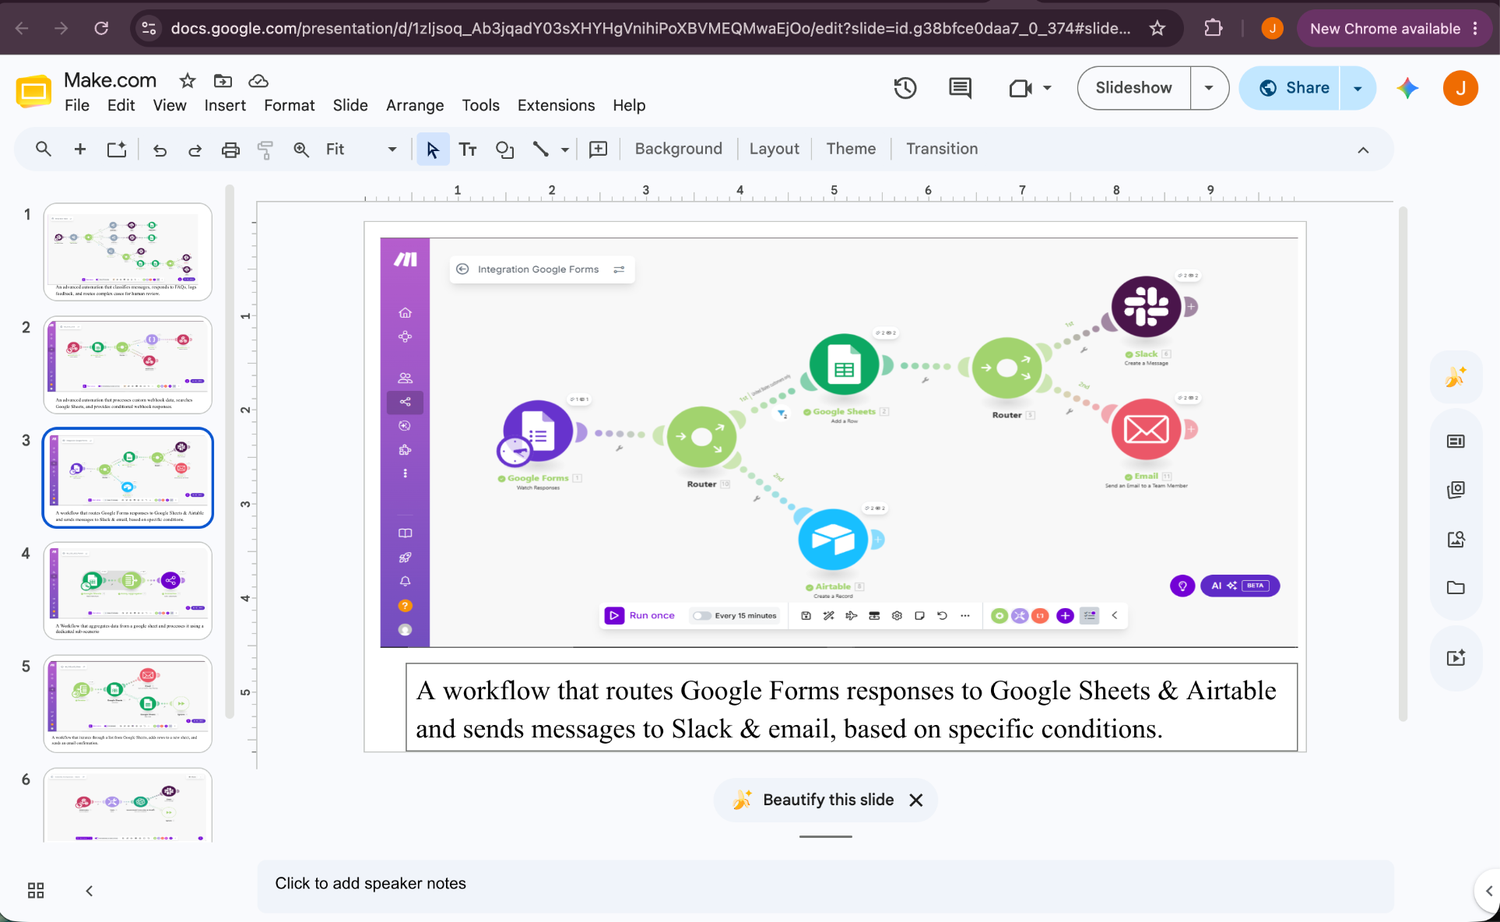
Task: Select slide 5 thumbnail
Action: click(128, 704)
